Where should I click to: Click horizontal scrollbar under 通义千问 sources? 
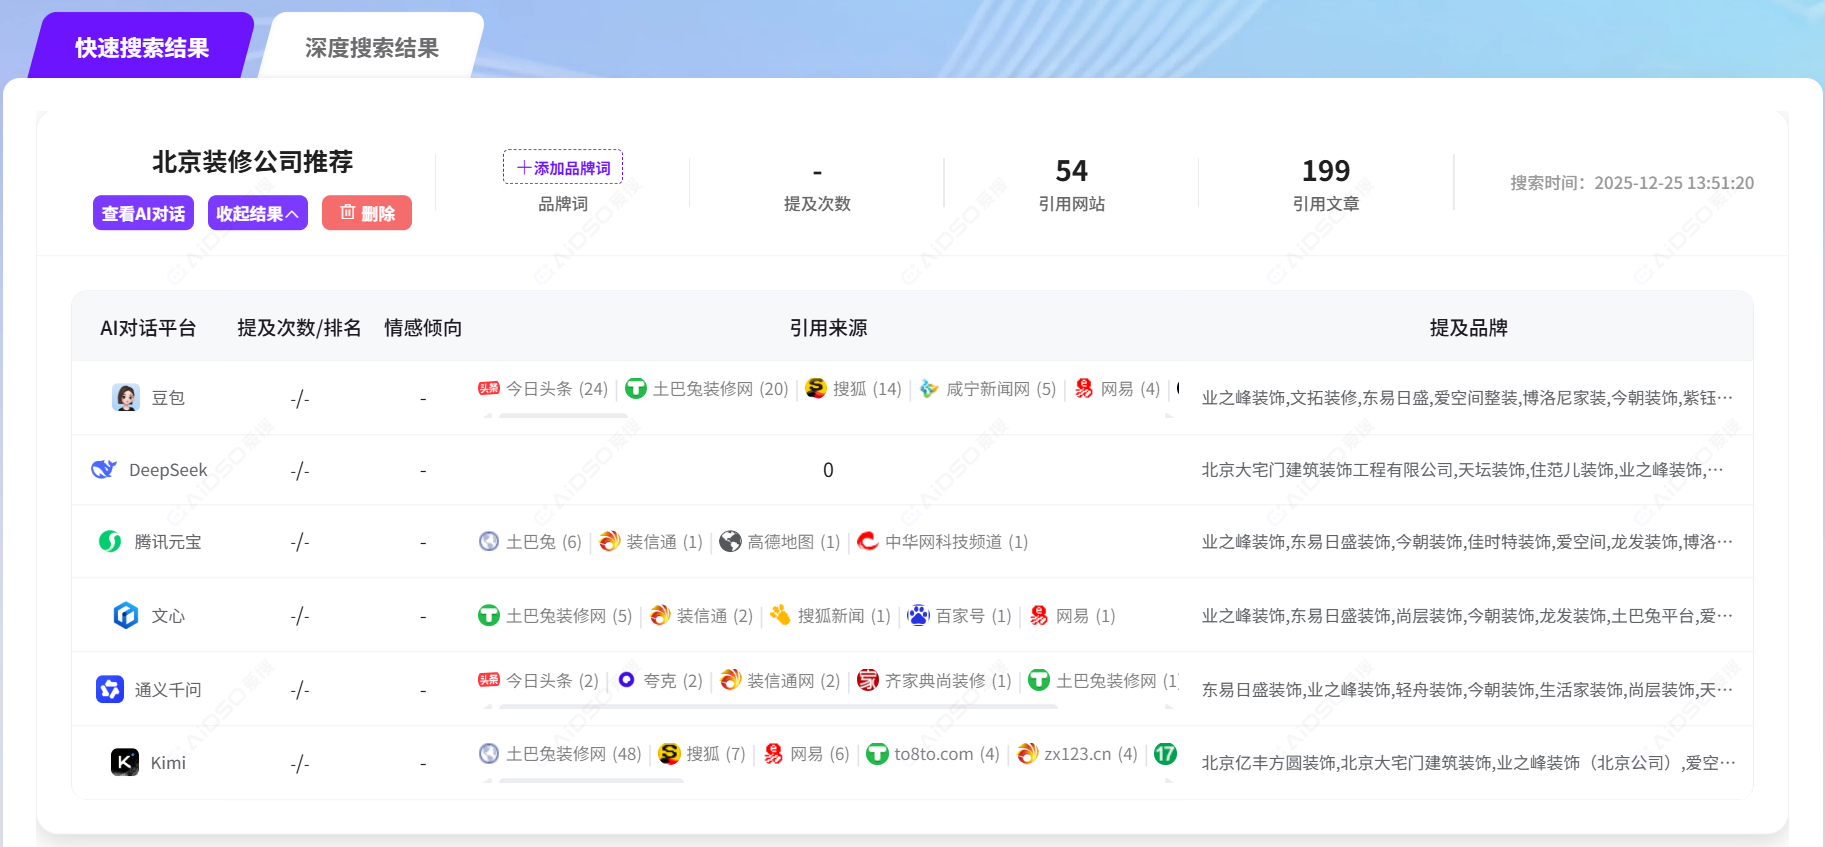point(777,707)
